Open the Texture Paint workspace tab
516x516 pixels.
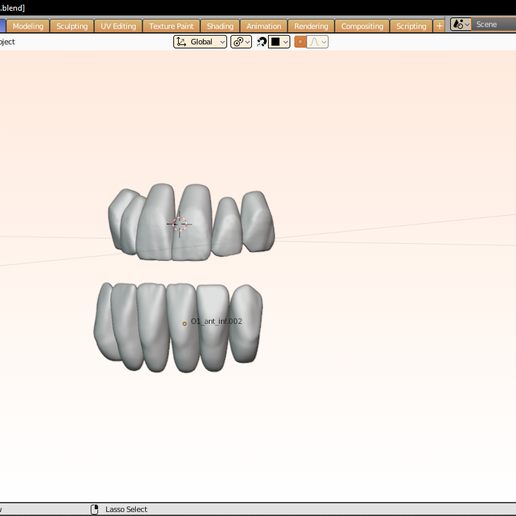[171, 26]
